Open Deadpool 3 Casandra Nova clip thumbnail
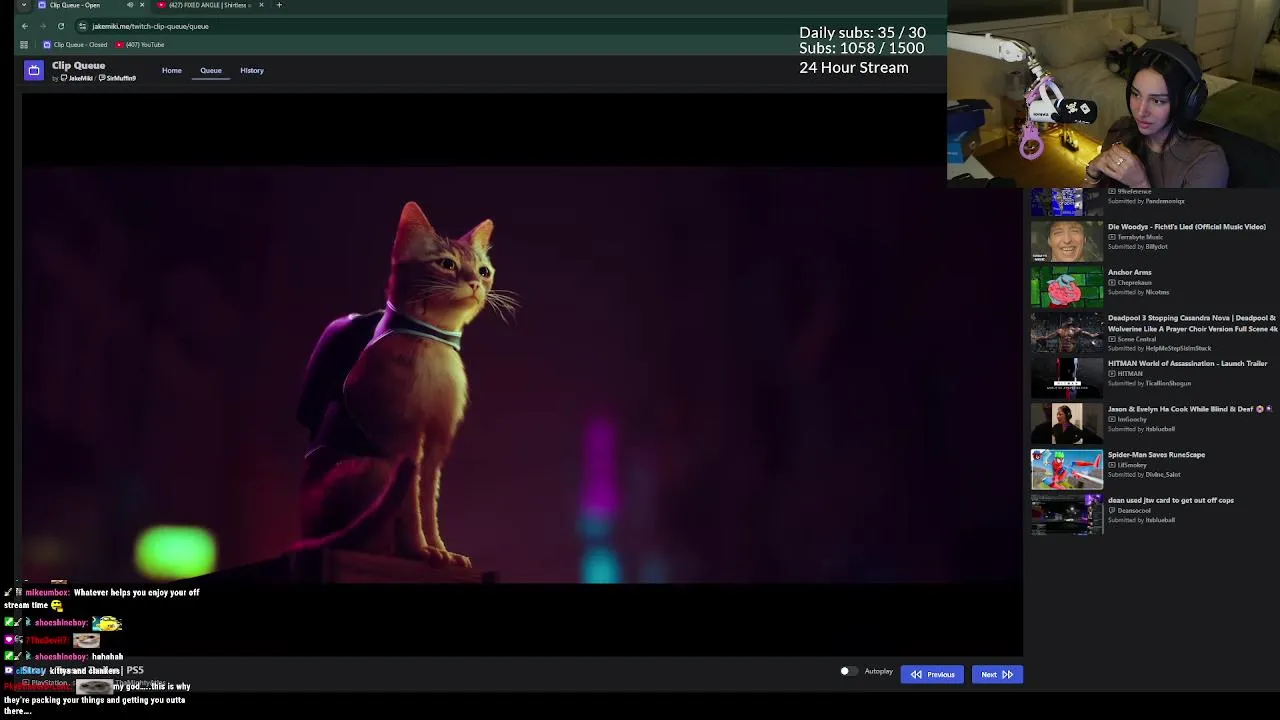Image resolution: width=1280 pixels, height=720 pixels. [x=1067, y=333]
